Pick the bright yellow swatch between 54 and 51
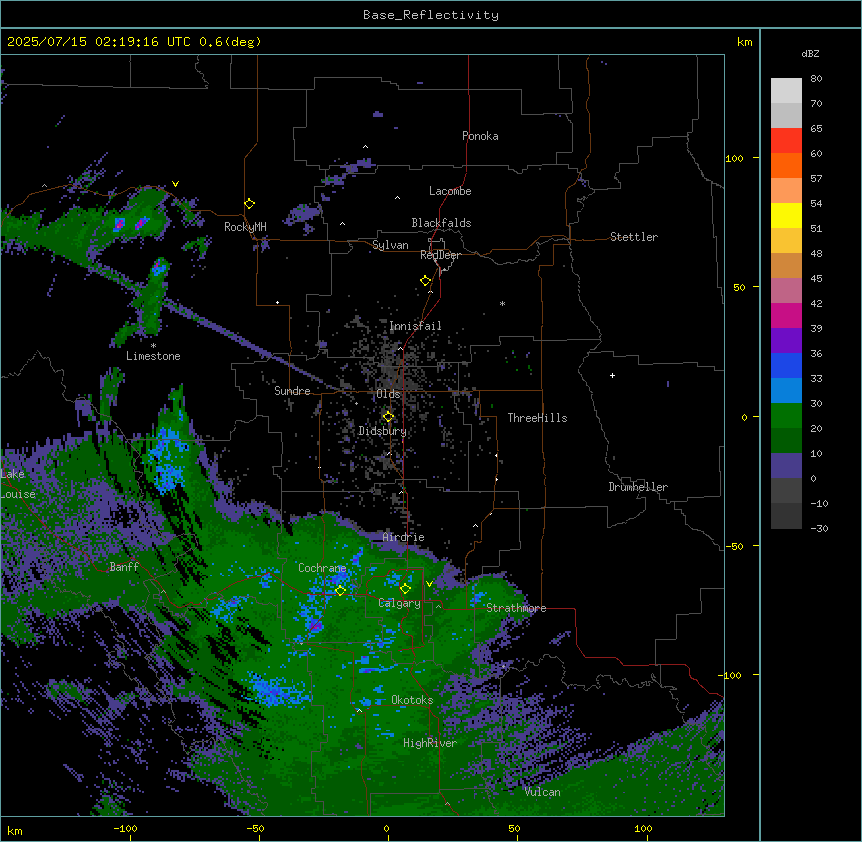This screenshot has width=862, height=842. (x=786, y=215)
